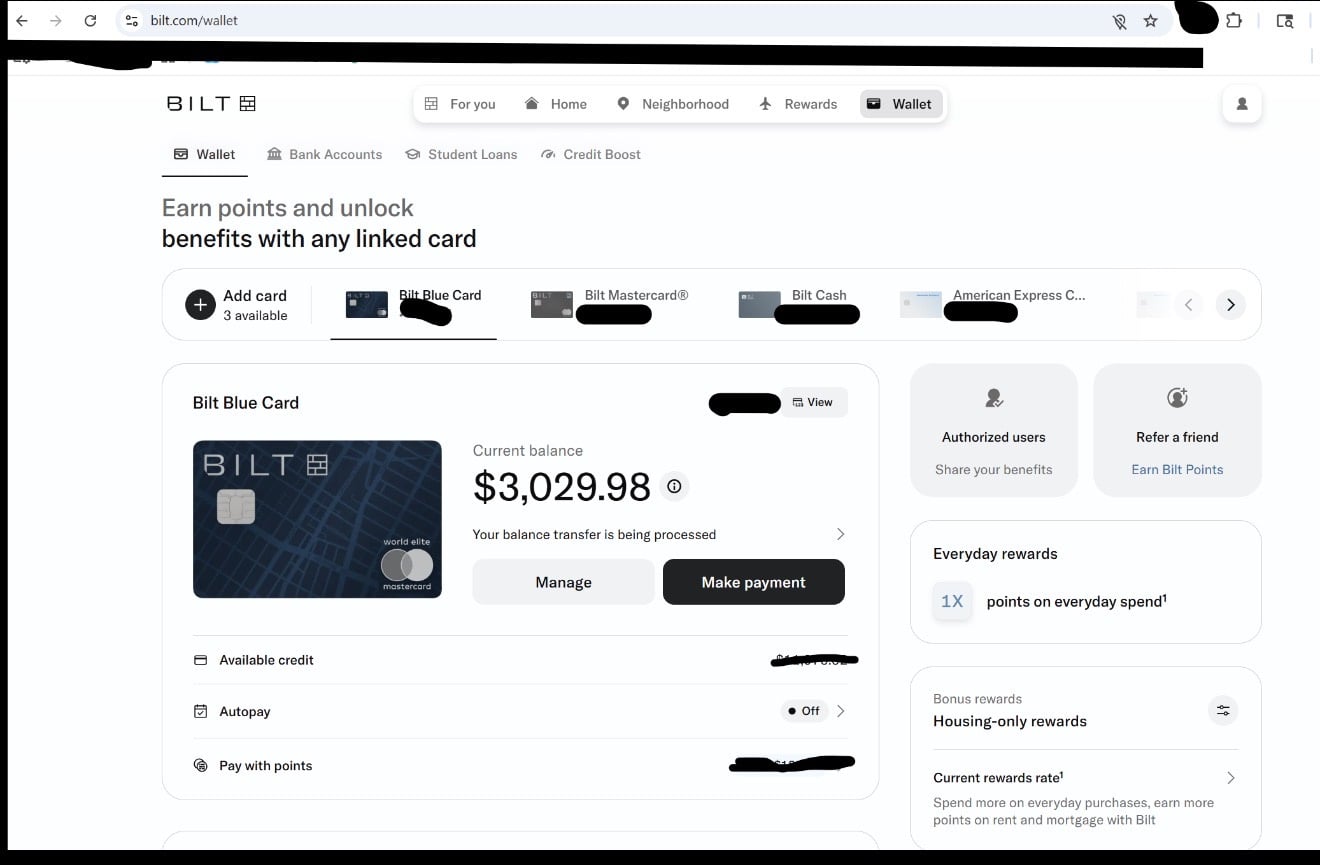Click the Autopay calendar icon
The width and height of the screenshot is (1320, 865).
(200, 711)
